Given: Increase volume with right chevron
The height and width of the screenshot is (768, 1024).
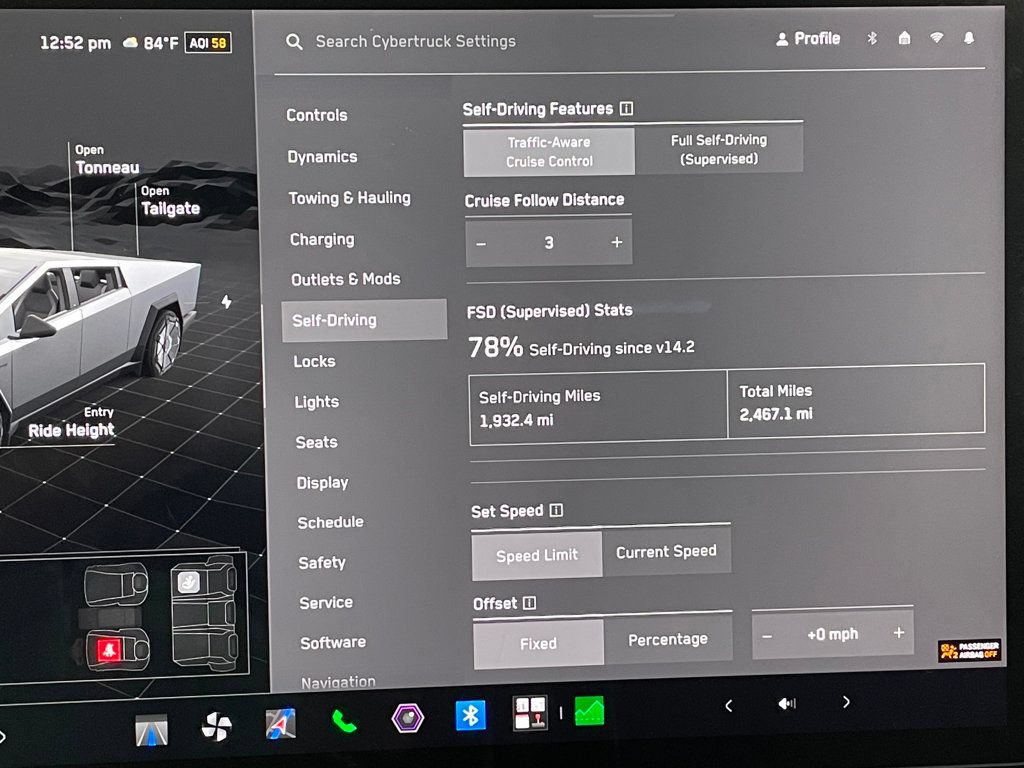Looking at the screenshot, I should pyautogui.click(x=846, y=702).
